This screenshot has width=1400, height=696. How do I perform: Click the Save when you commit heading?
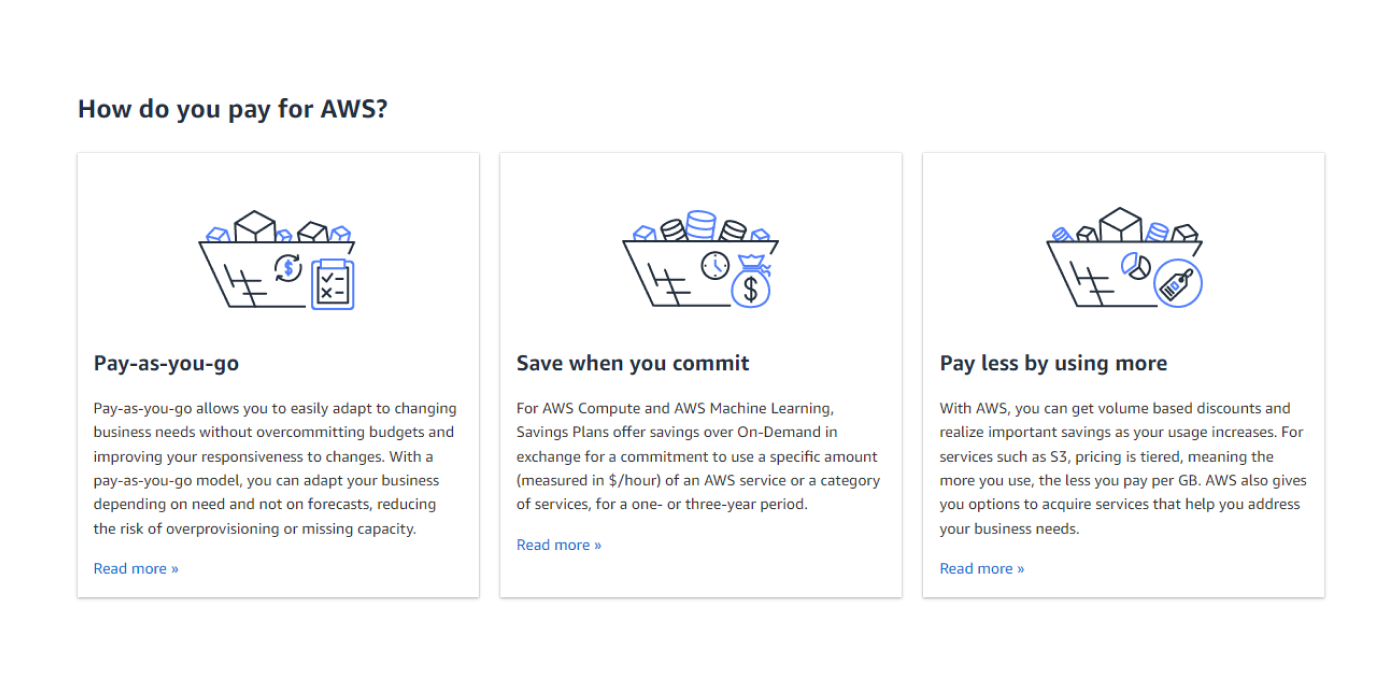[633, 363]
